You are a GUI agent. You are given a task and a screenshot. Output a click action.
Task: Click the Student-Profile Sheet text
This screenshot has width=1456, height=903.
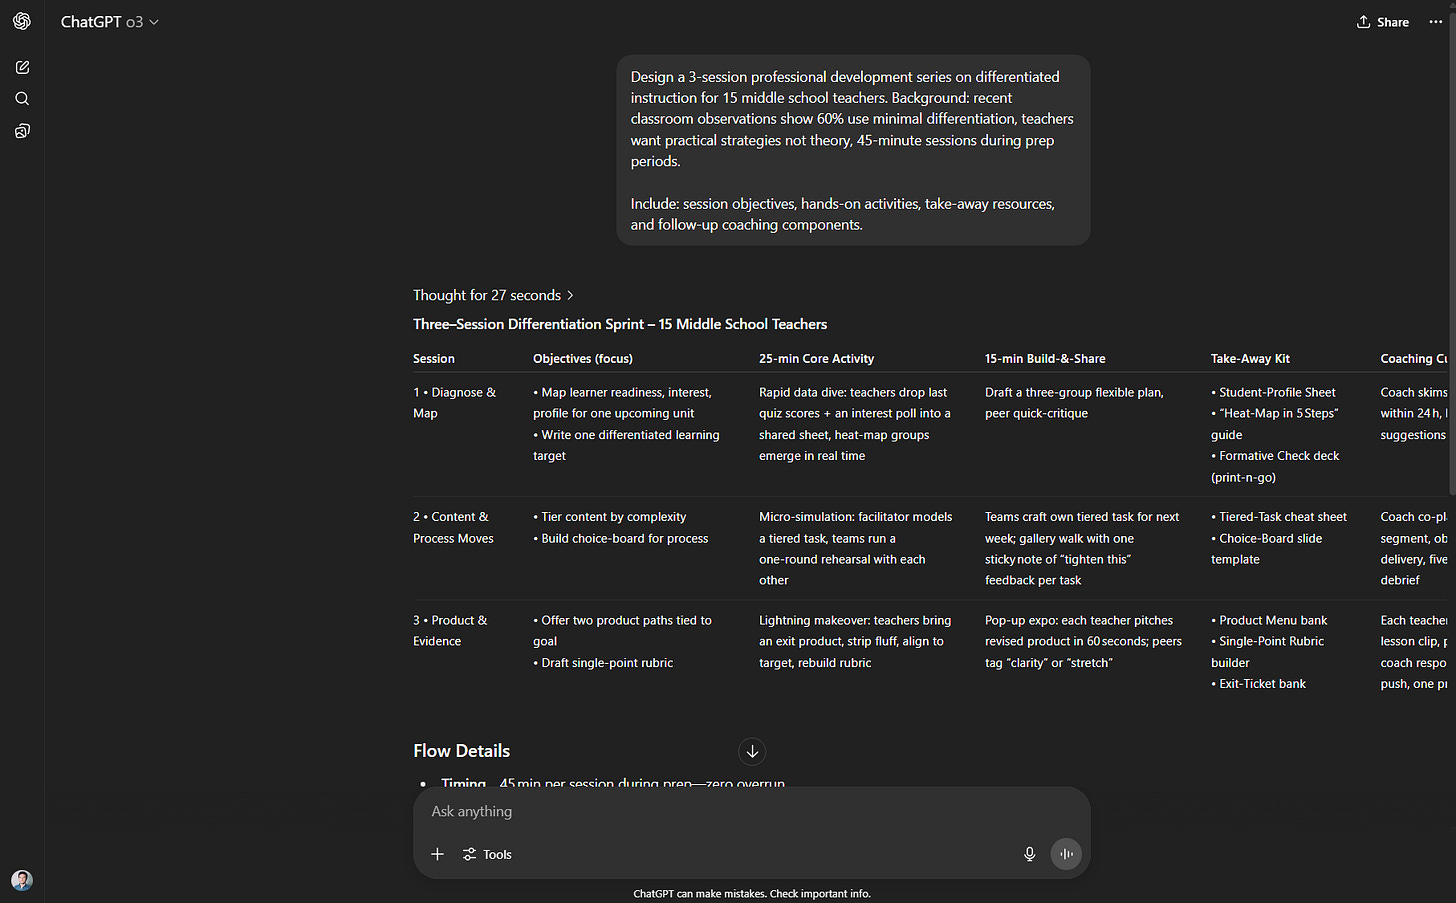[1277, 392]
